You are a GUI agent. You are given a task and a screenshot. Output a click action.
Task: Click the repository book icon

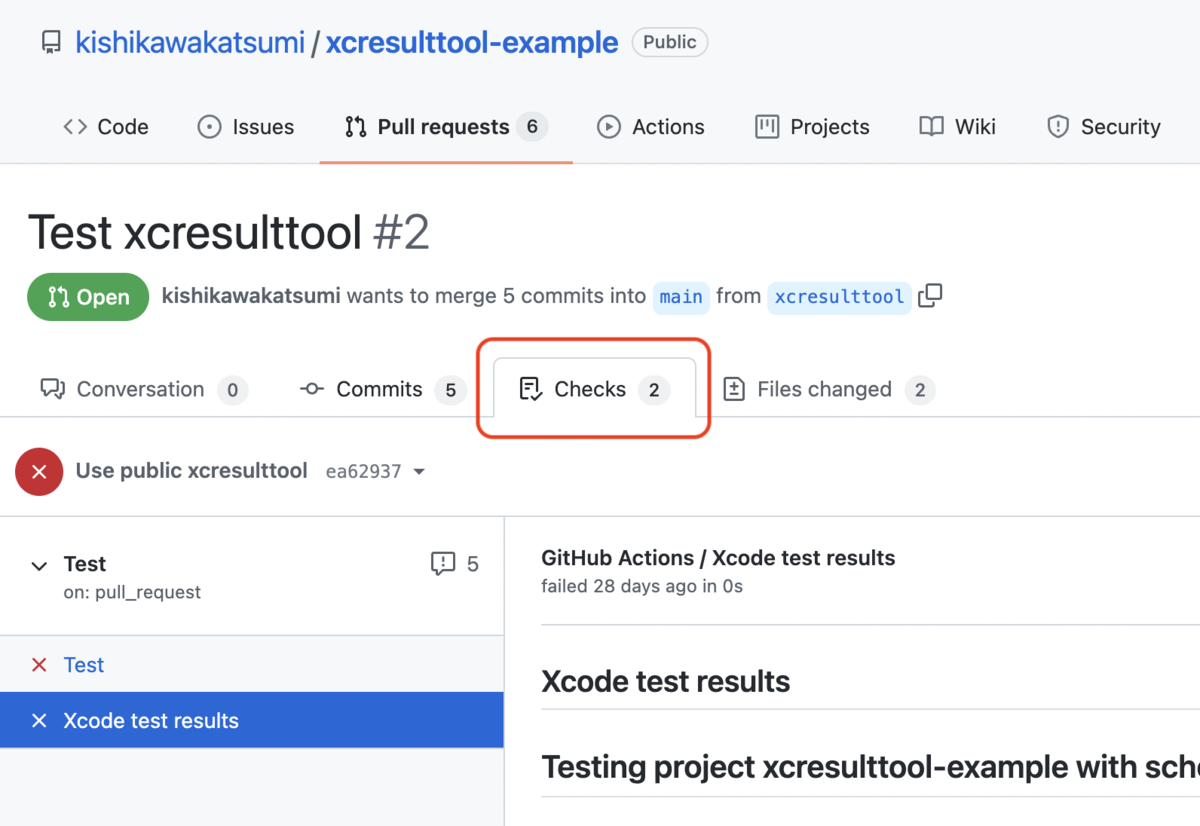click(x=51, y=43)
